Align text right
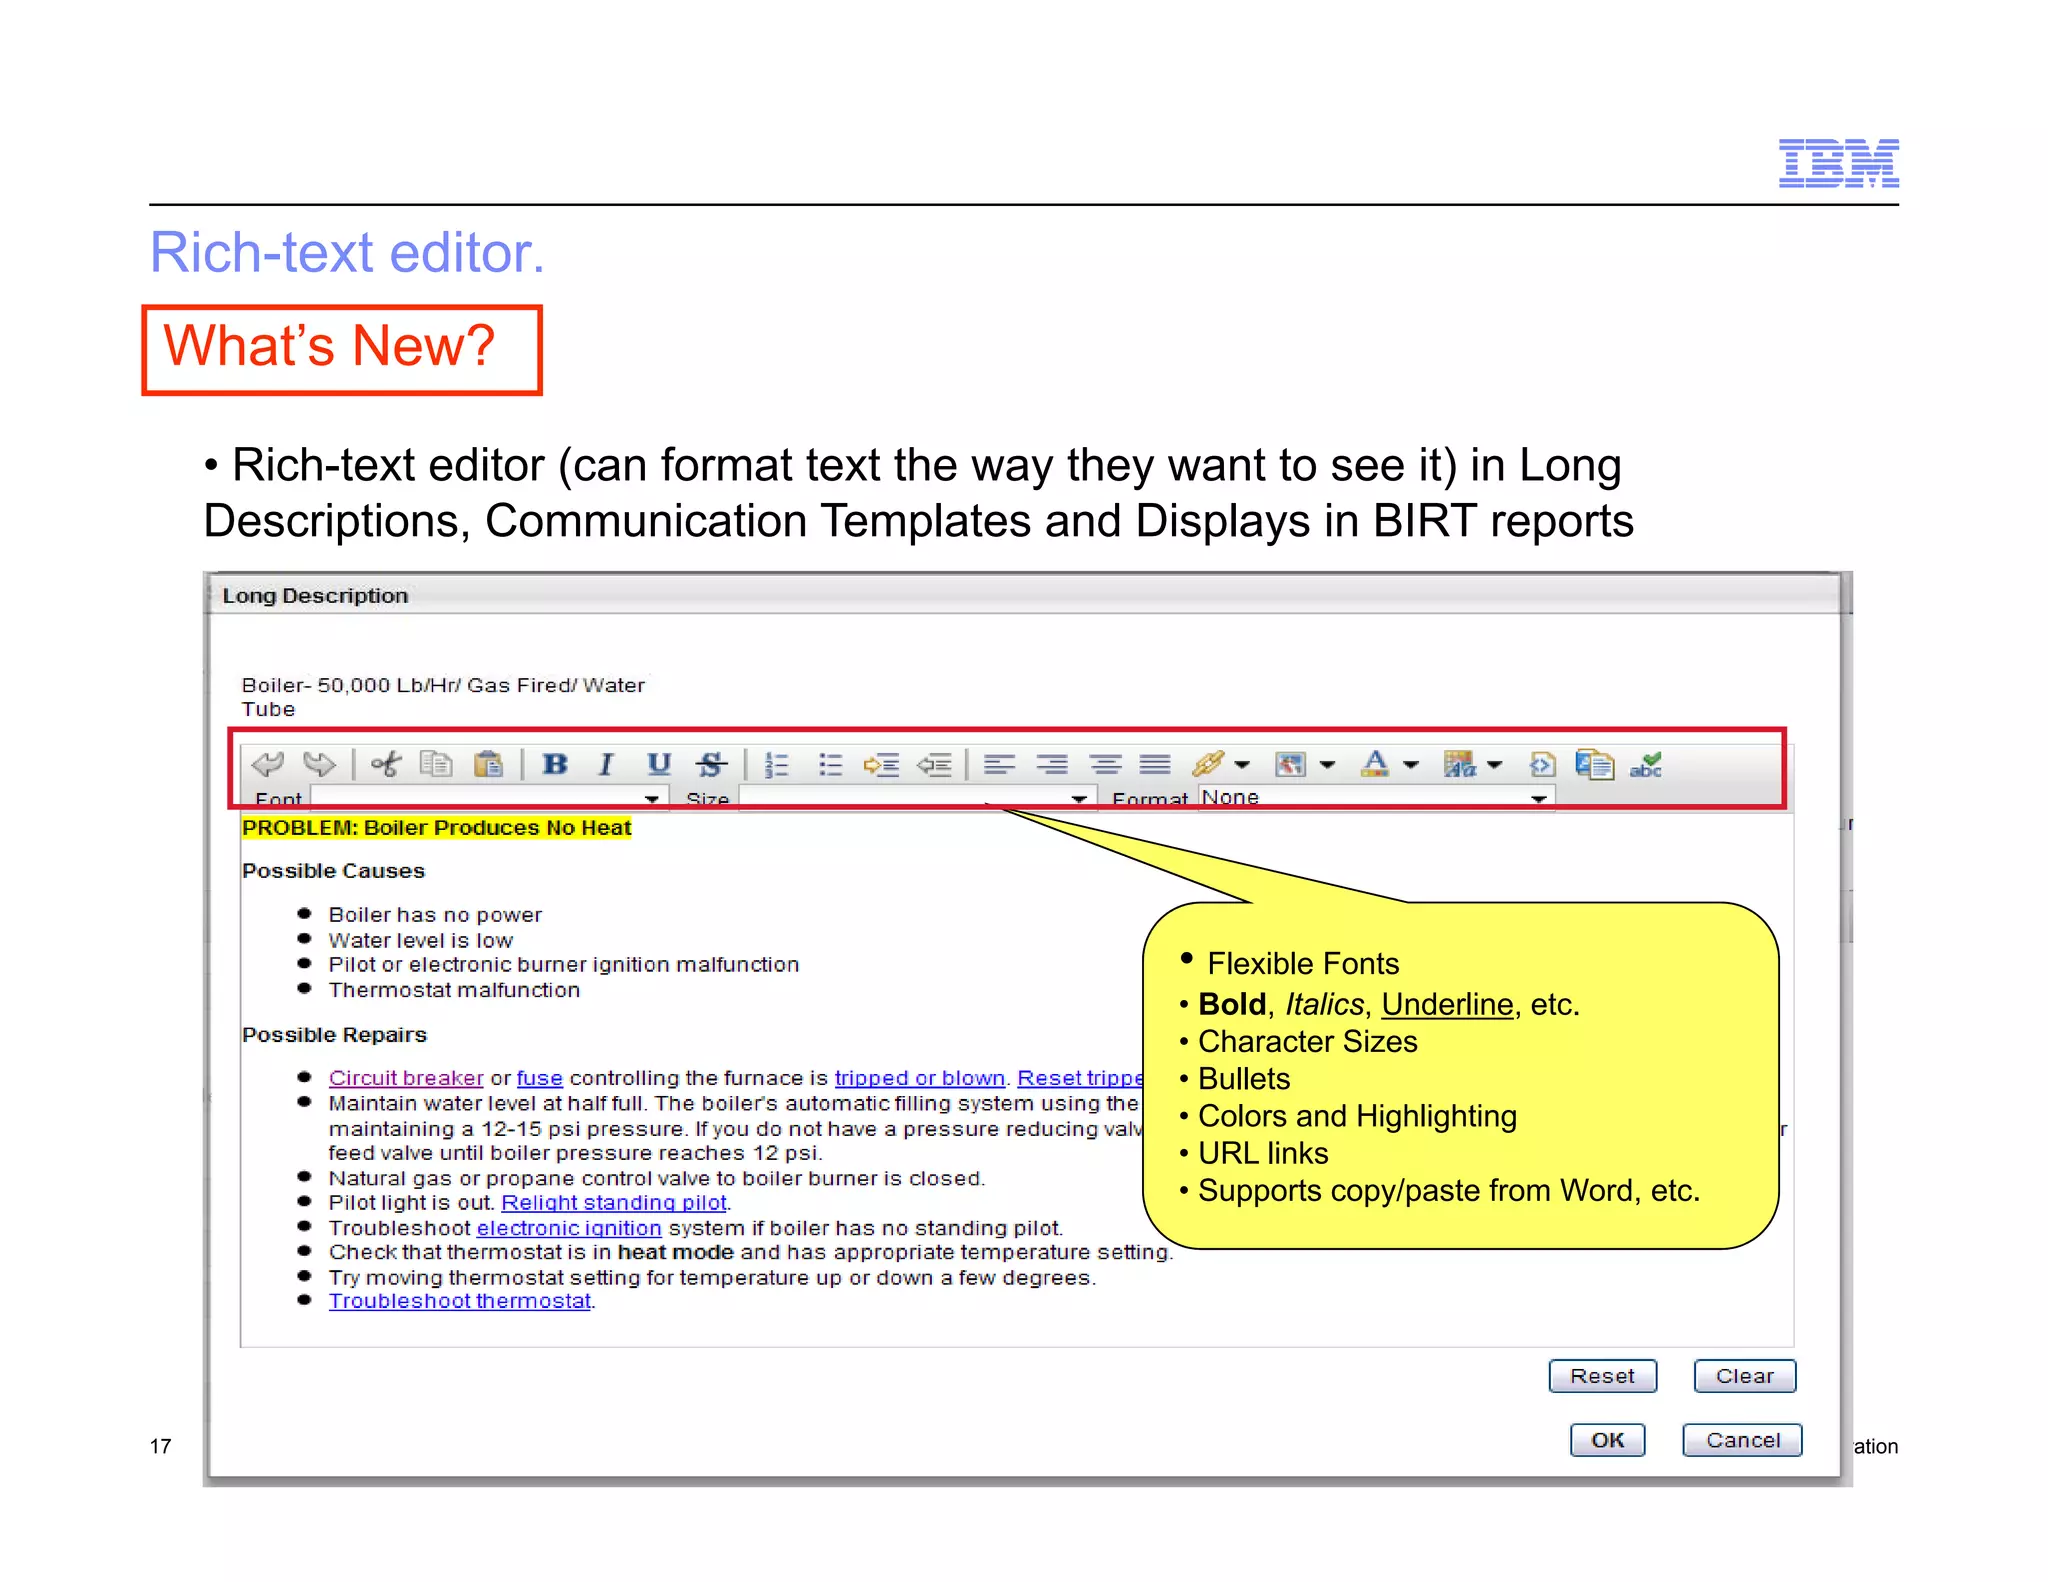2048x1582 pixels. point(1051,765)
